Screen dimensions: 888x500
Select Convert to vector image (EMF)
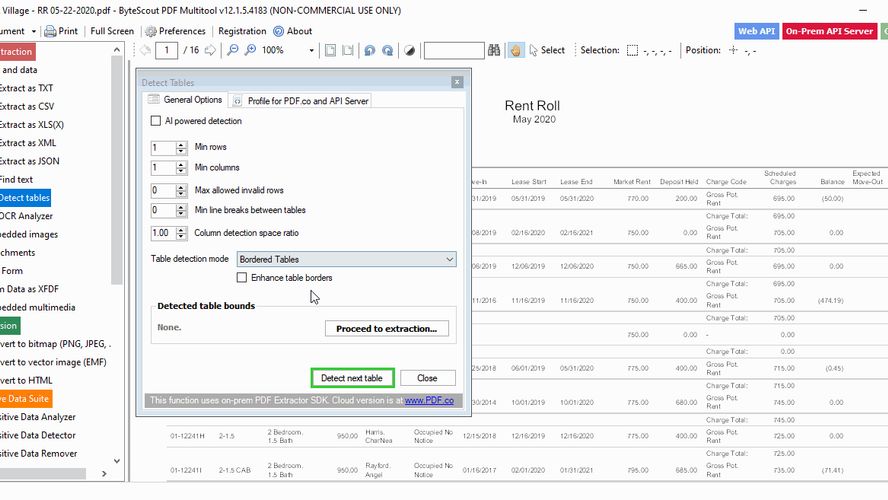pos(53,362)
